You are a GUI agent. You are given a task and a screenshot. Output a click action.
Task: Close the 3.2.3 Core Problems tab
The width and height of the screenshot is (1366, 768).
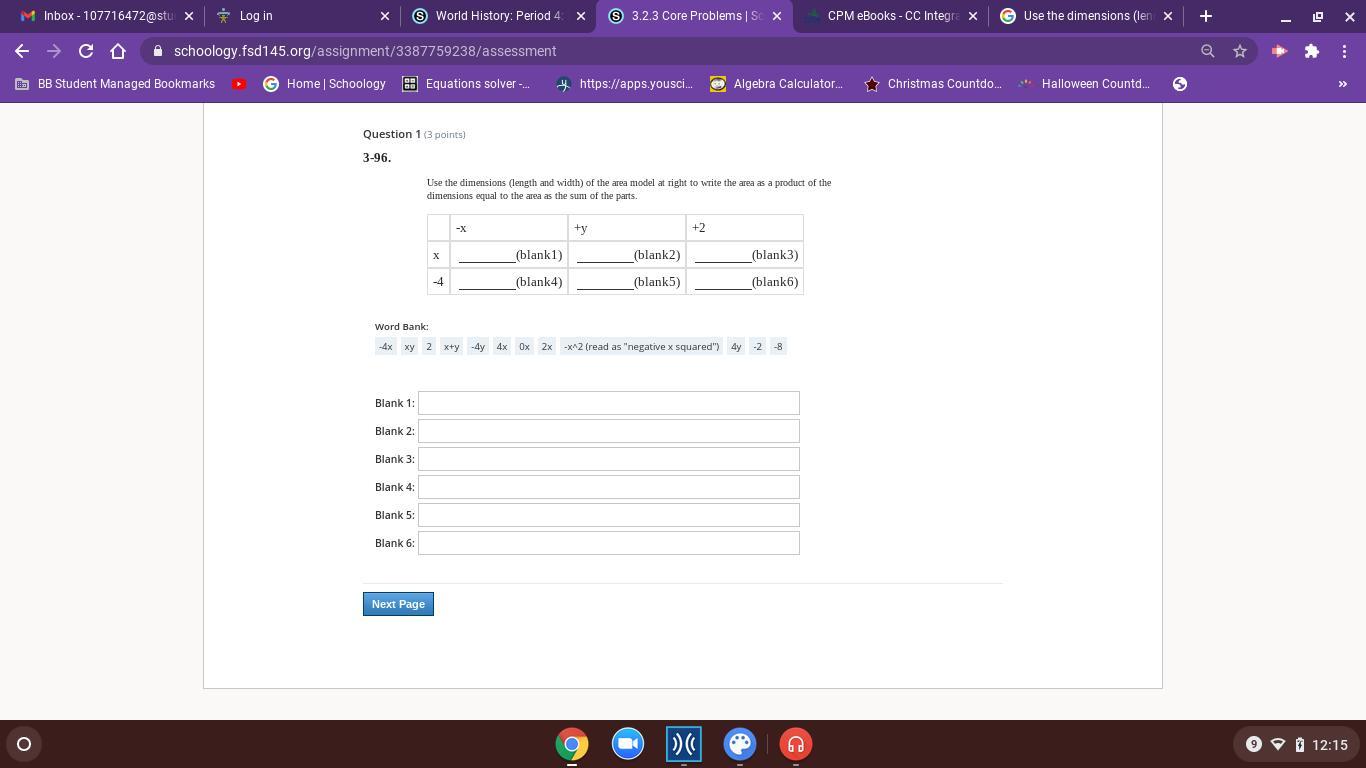coord(777,16)
